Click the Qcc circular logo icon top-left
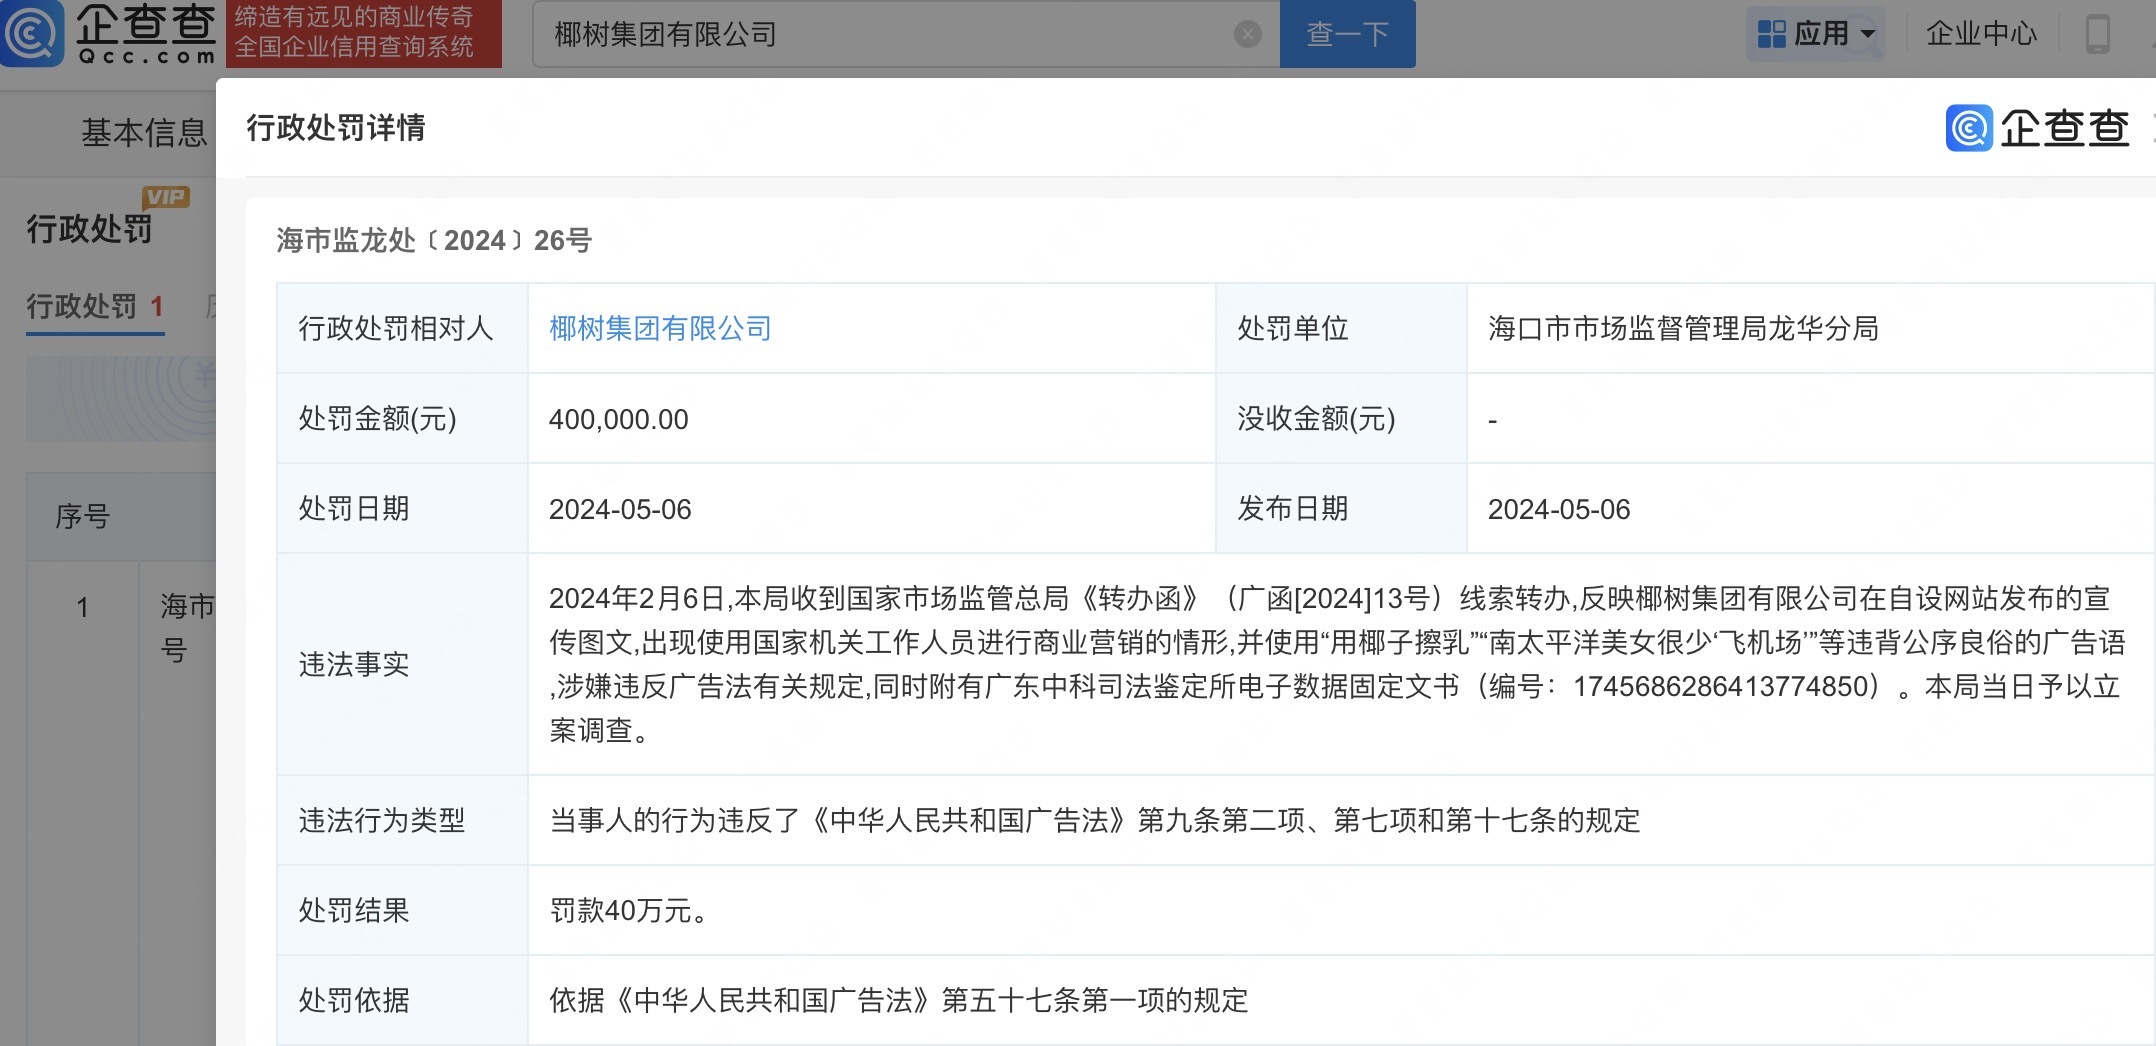Viewport: 2156px width, 1046px height. (32, 34)
